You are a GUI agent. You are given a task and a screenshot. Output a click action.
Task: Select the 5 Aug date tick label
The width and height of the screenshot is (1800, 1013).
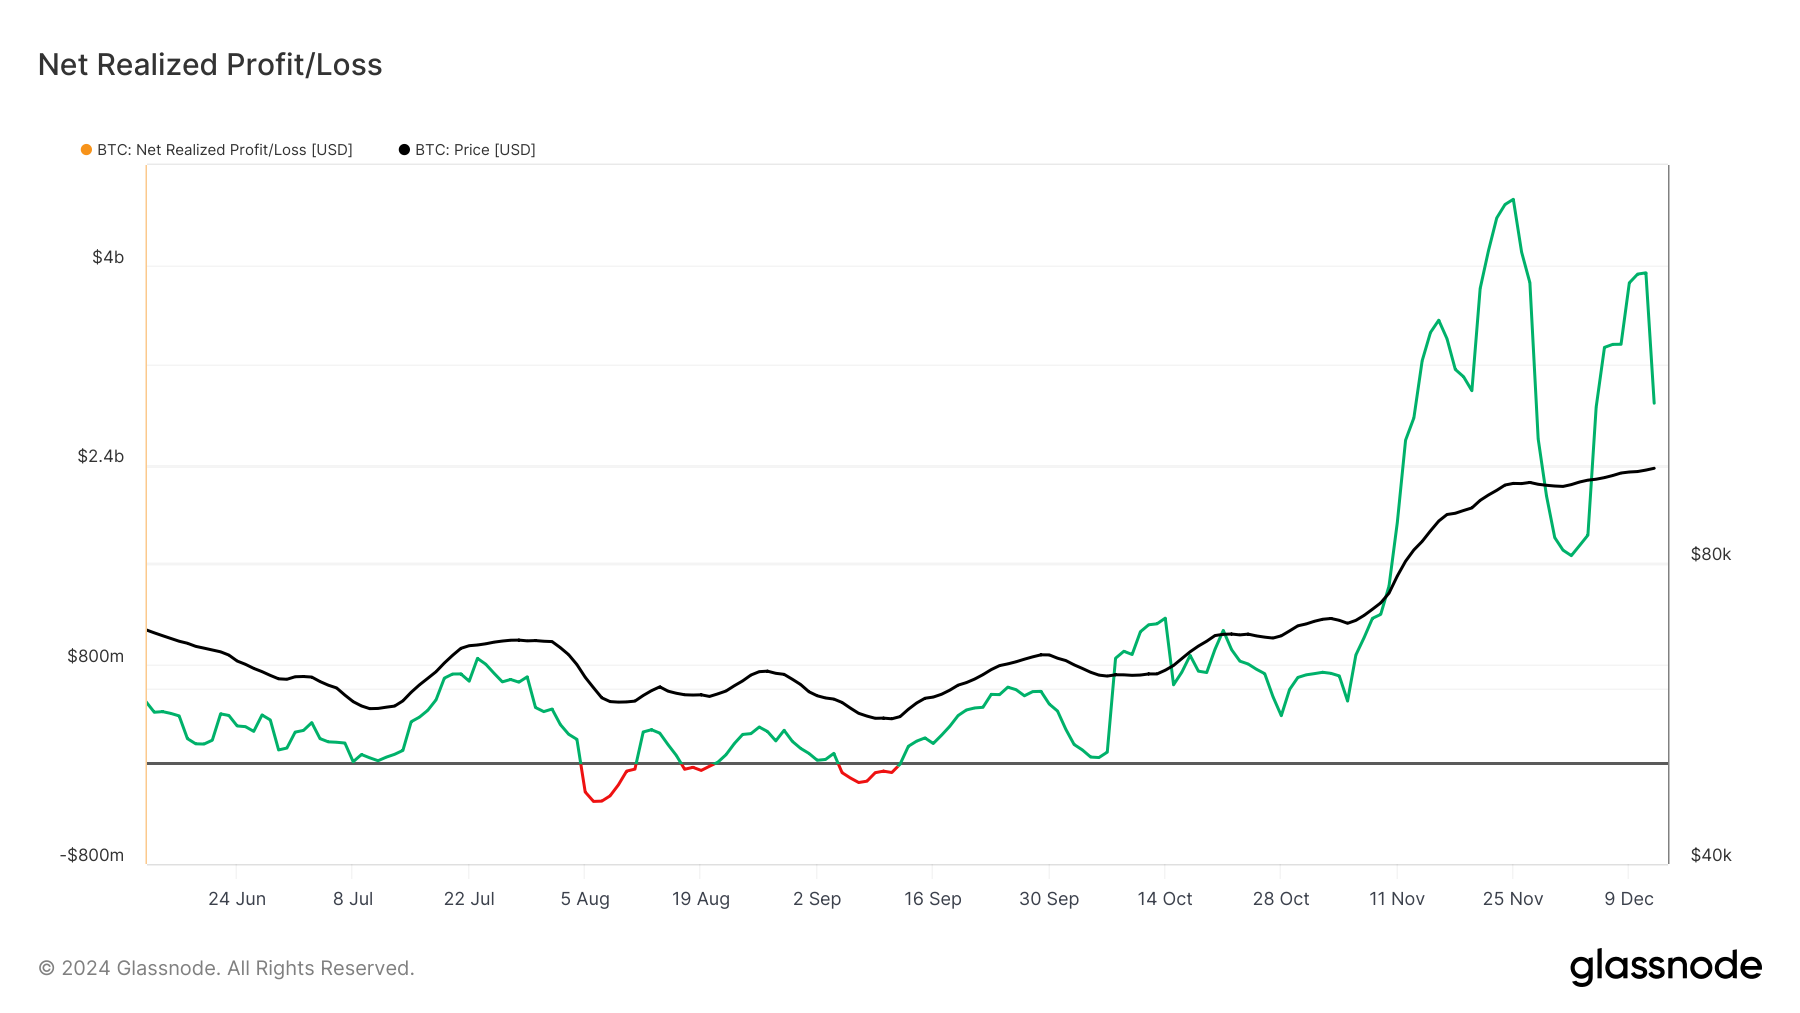tap(585, 899)
